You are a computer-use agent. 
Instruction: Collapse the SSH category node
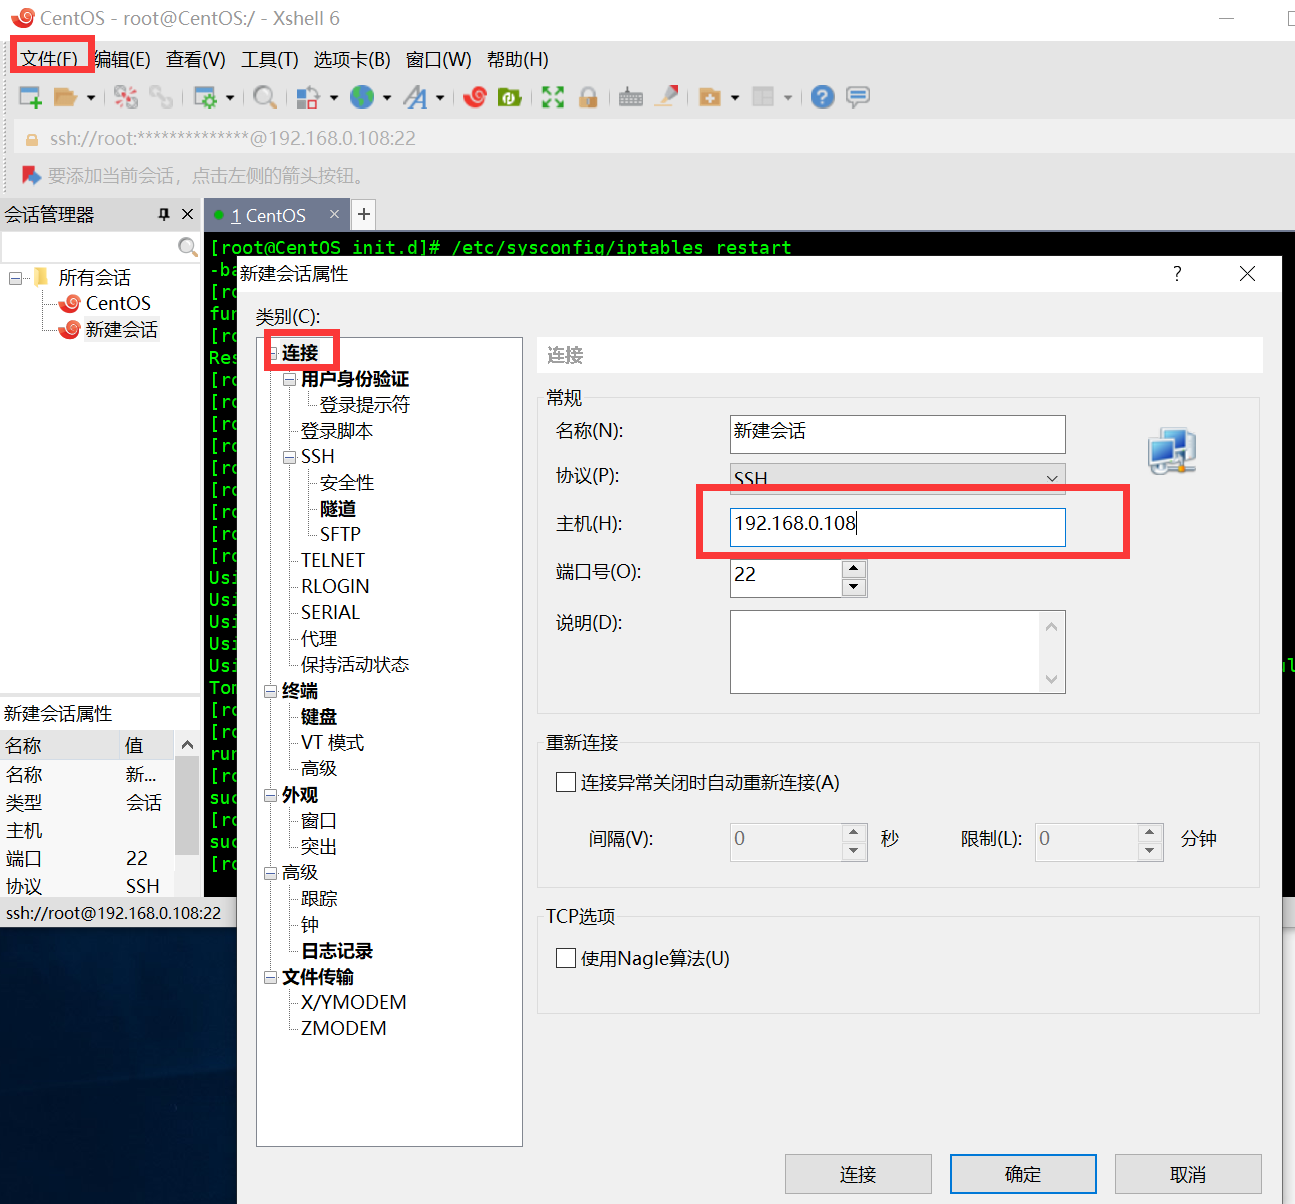click(x=289, y=457)
